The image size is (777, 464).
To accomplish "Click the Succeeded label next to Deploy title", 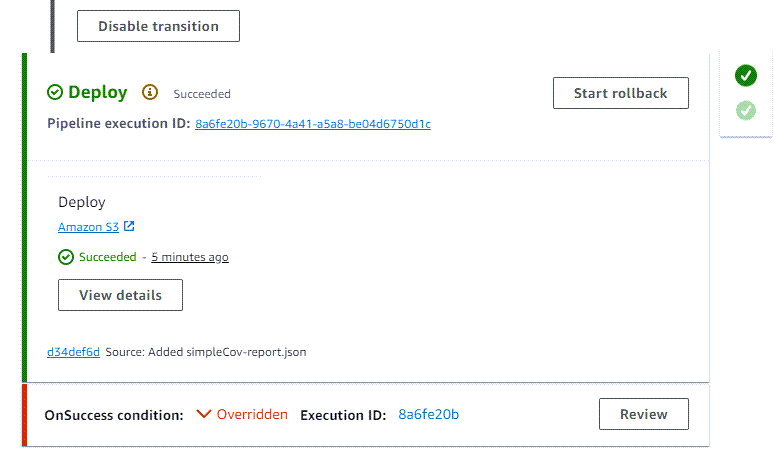I will tap(202, 94).
